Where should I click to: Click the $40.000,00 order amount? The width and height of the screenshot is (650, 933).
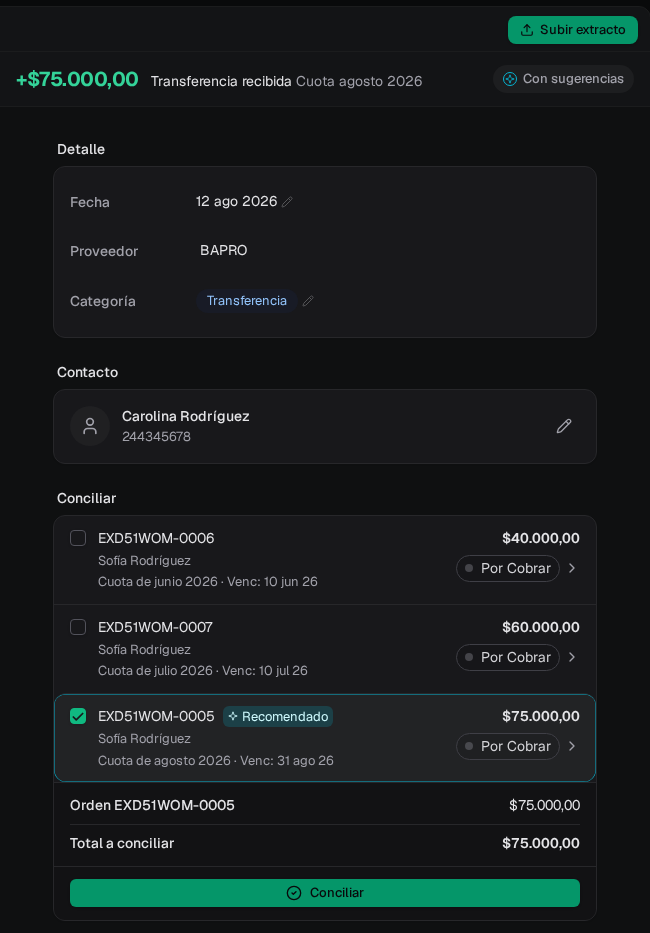541,538
